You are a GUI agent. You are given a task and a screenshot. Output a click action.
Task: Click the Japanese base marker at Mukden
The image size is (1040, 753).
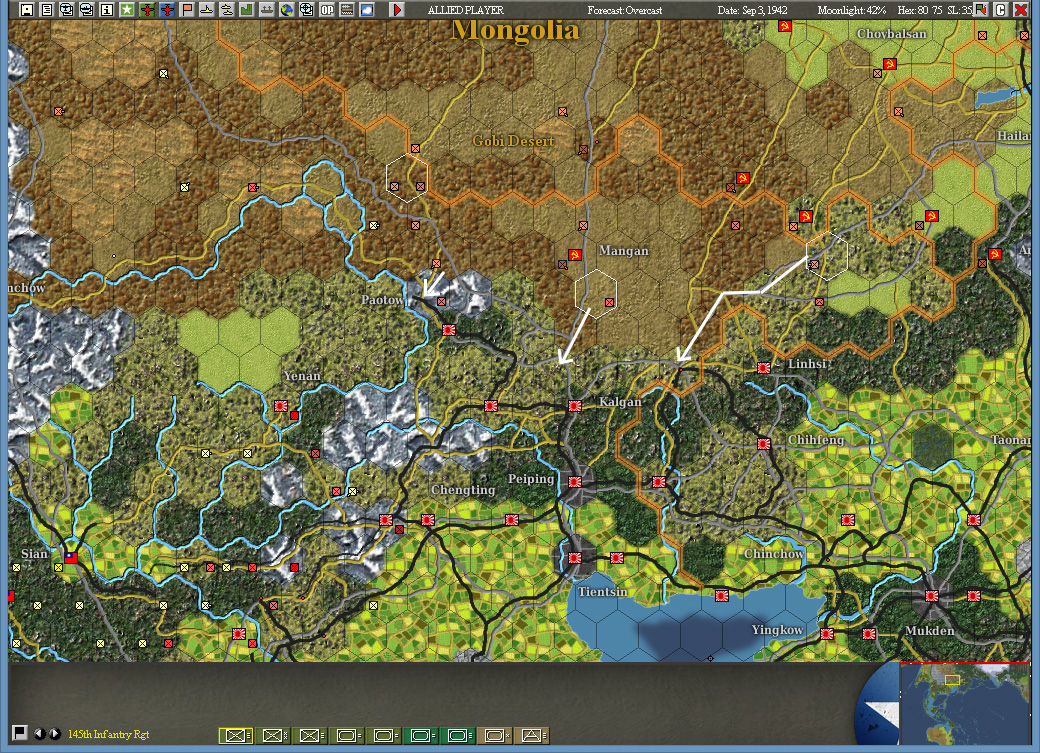pos(932,596)
